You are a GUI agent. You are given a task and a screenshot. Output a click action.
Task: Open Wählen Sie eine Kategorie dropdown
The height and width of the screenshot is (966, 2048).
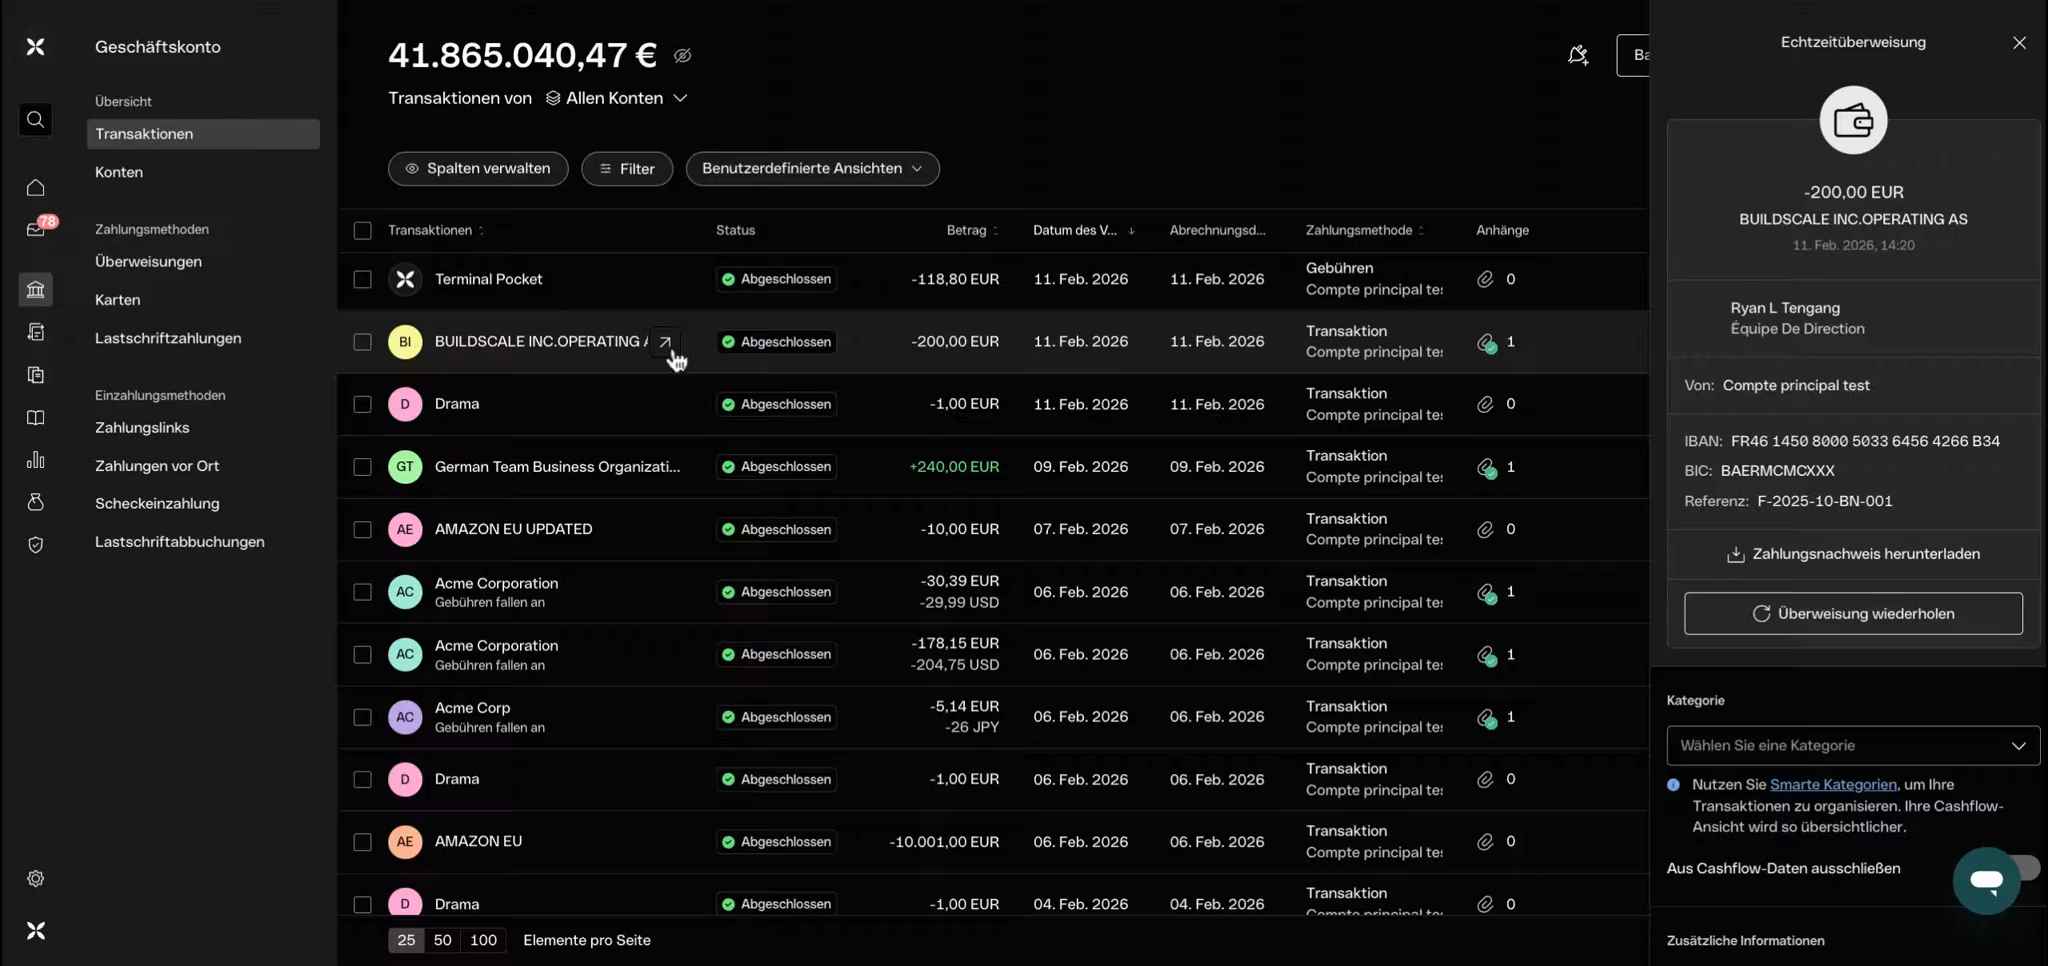click(1852, 746)
